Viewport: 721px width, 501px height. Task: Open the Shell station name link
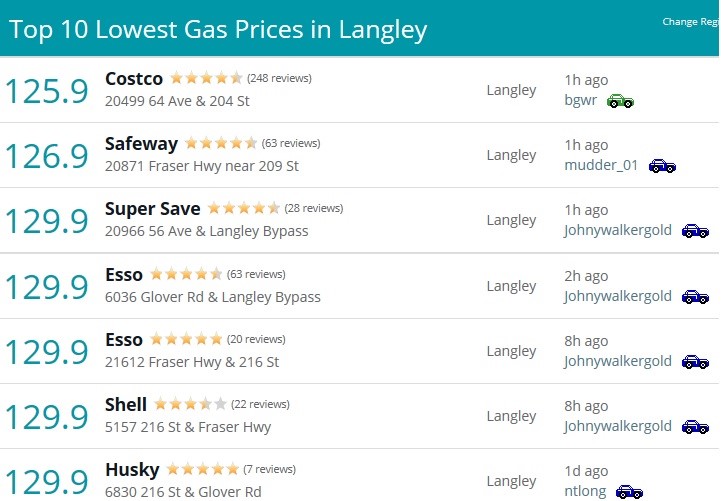click(126, 404)
